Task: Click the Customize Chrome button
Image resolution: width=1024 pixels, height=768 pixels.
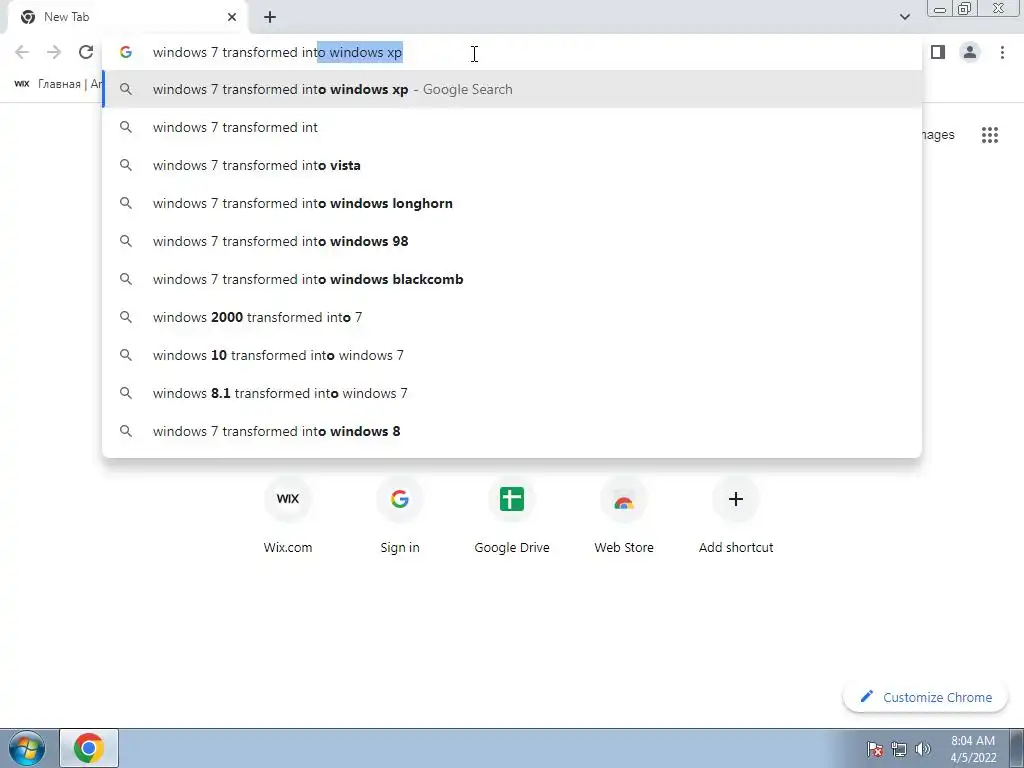Action: [x=925, y=697]
